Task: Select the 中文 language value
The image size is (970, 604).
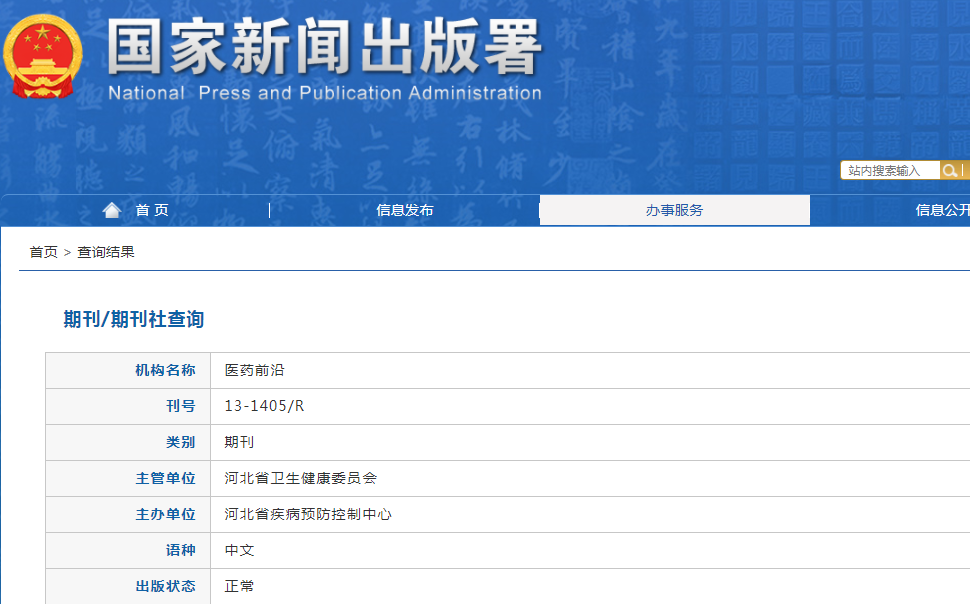Action: pos(239,550)
